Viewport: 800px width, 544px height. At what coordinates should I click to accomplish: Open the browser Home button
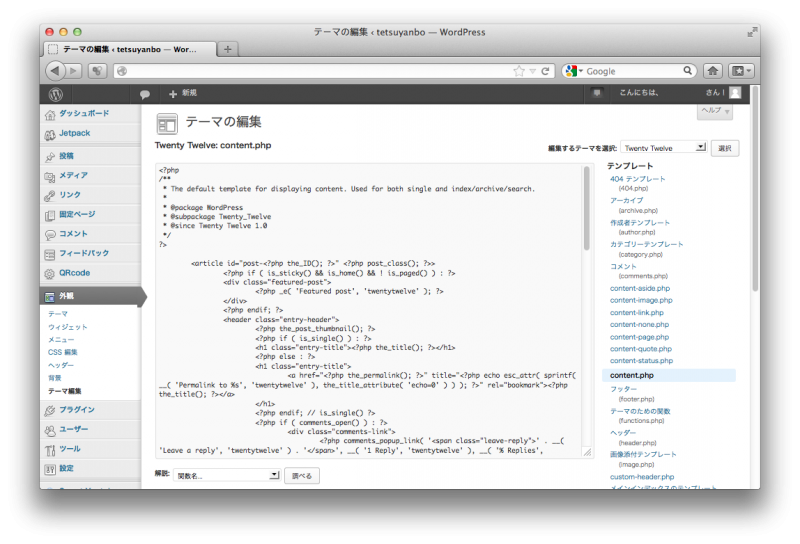pos(713,71)
